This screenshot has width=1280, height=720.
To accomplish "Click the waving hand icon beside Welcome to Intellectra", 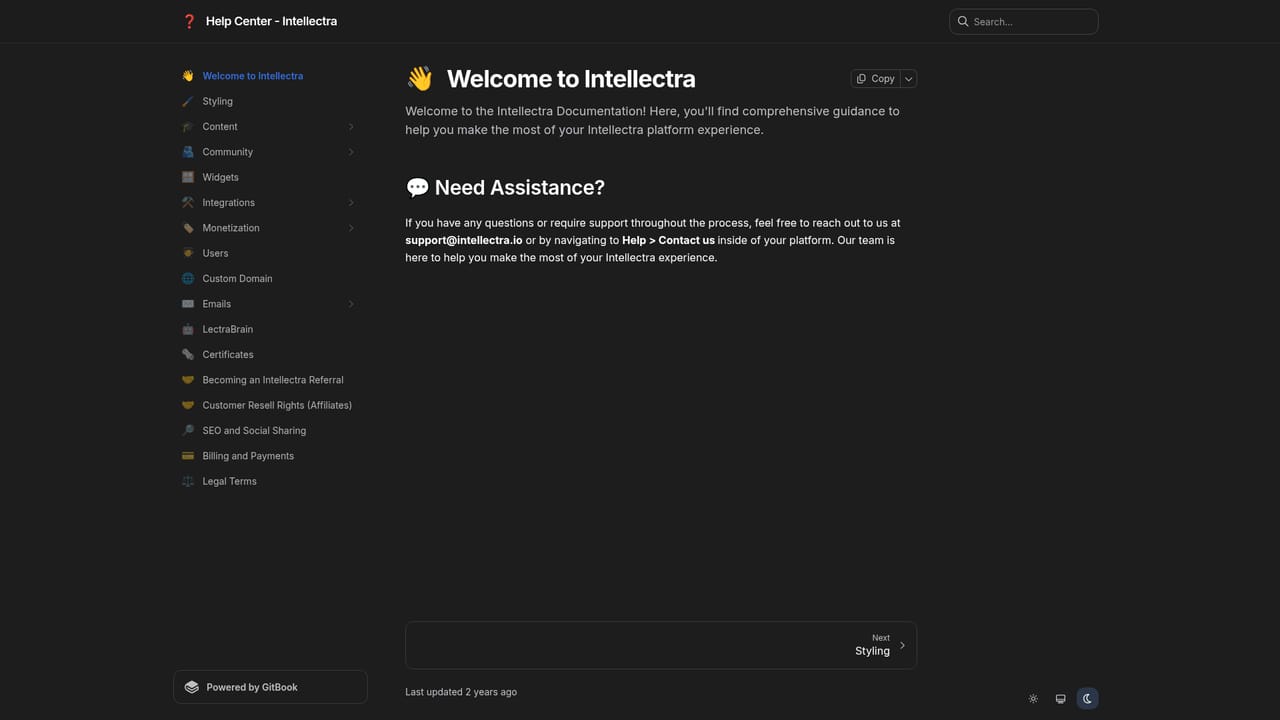I will point(188,76).
